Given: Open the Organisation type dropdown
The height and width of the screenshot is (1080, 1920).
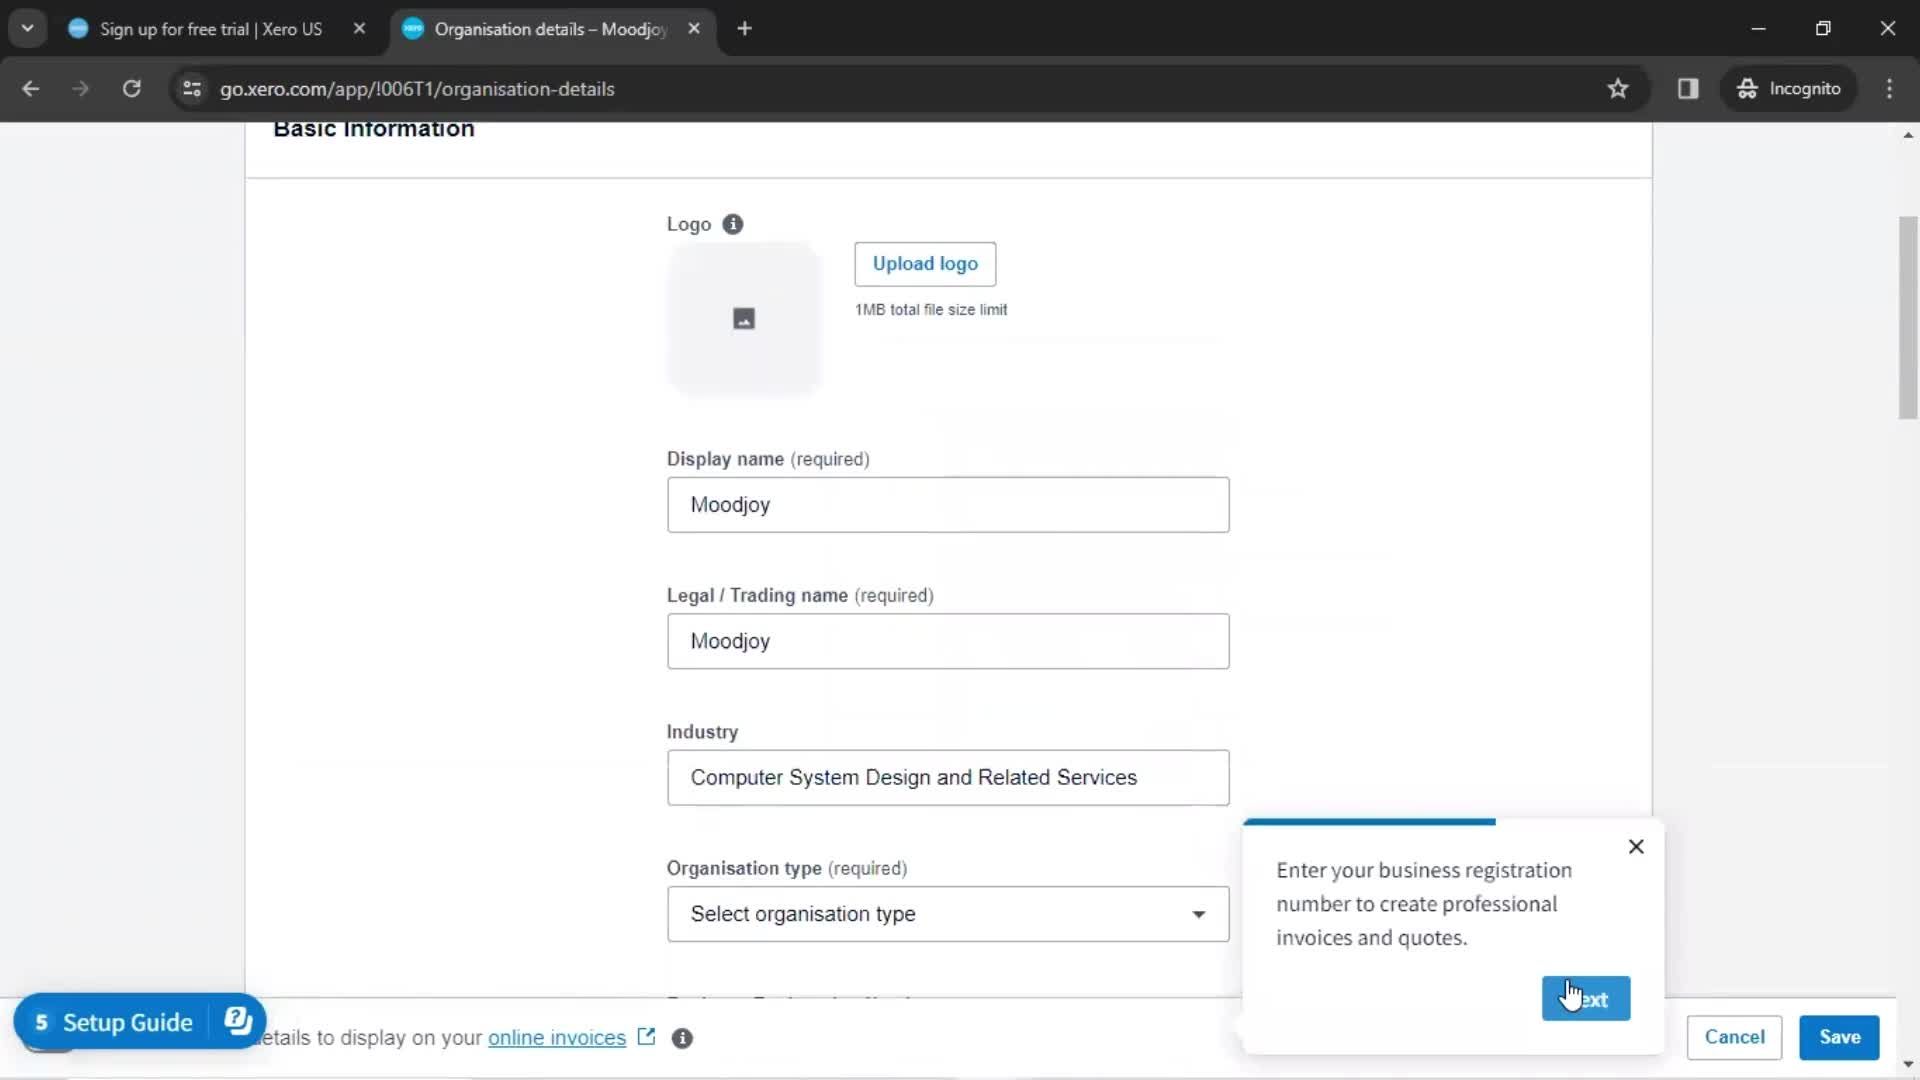Looking at the screenshot, I should click(x=948, y=914).
